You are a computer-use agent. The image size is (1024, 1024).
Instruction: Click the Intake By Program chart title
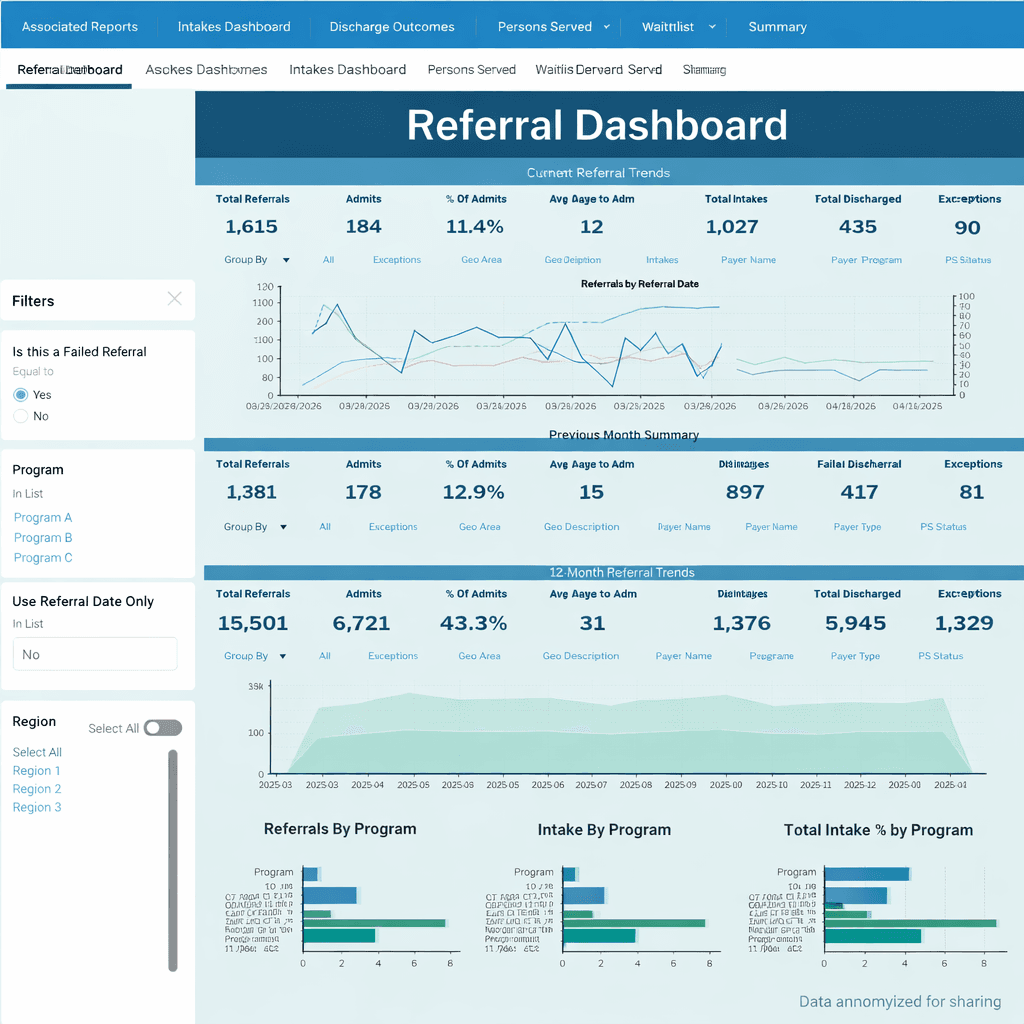(x=604, y=829)
